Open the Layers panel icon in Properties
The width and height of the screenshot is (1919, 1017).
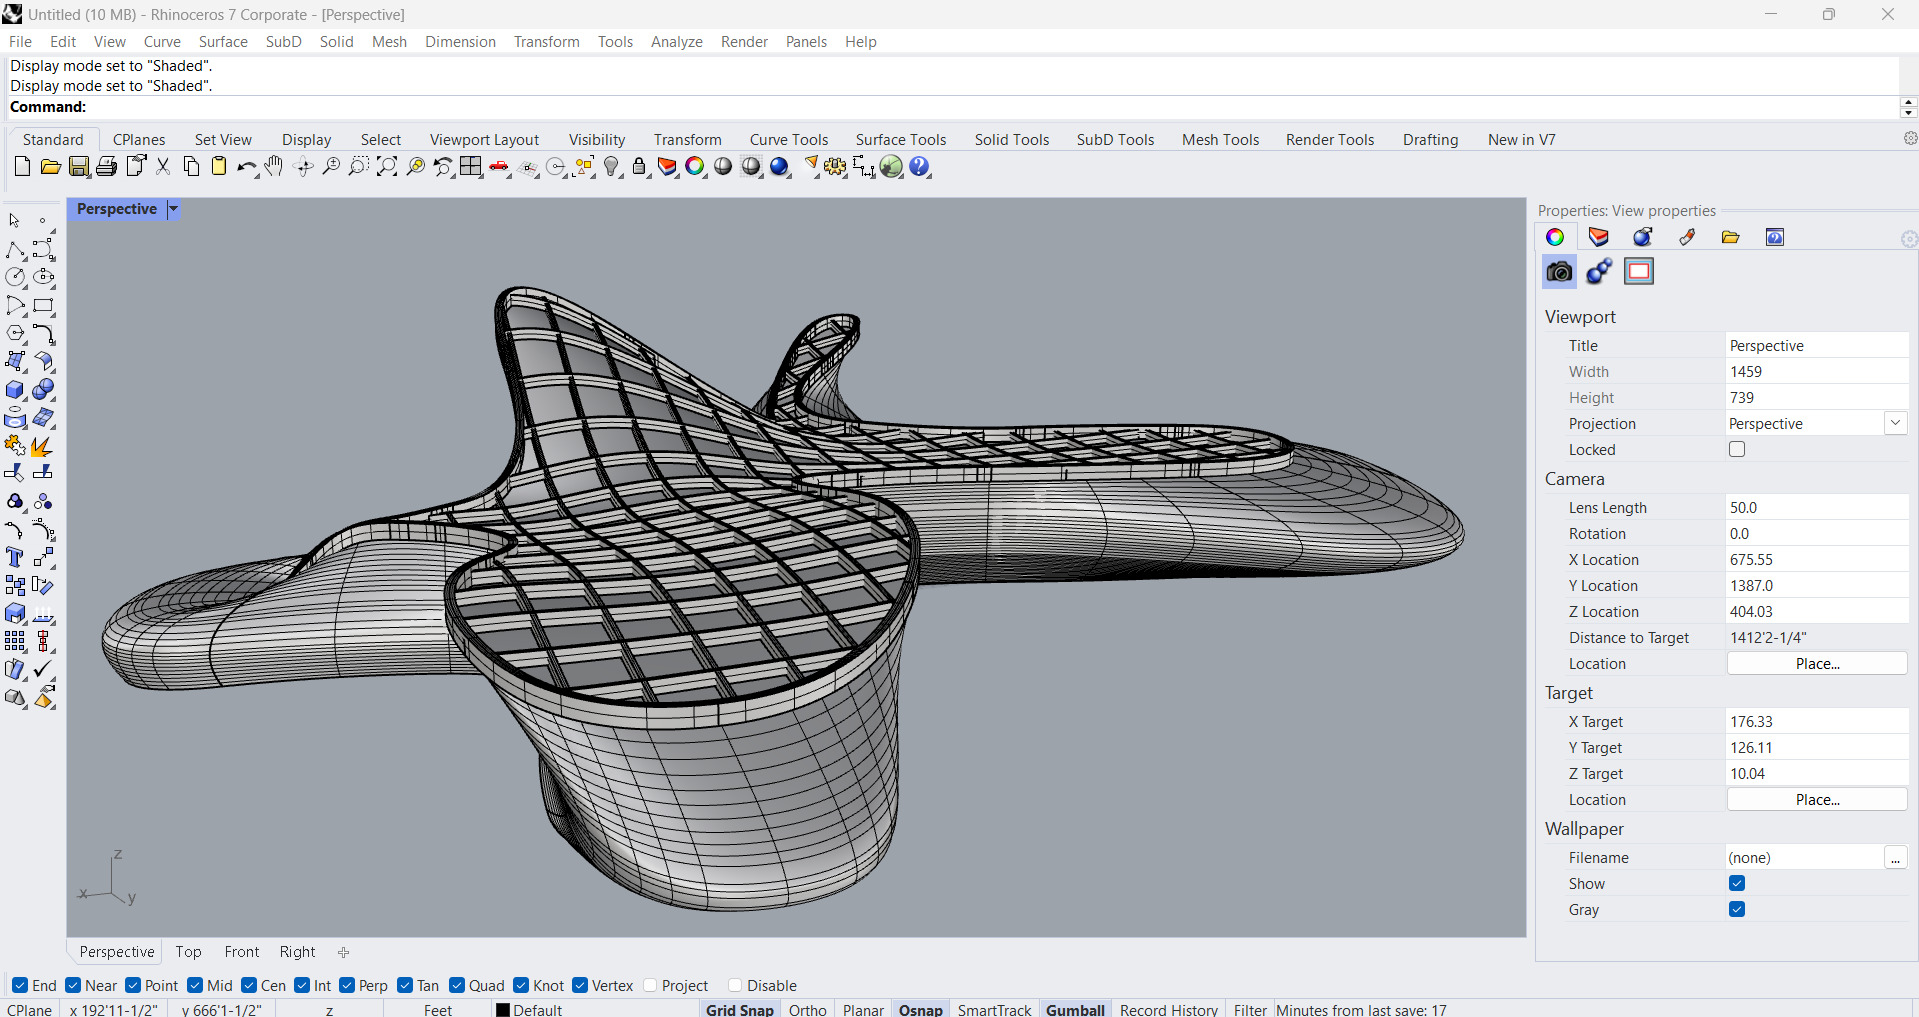point(1598,237)
